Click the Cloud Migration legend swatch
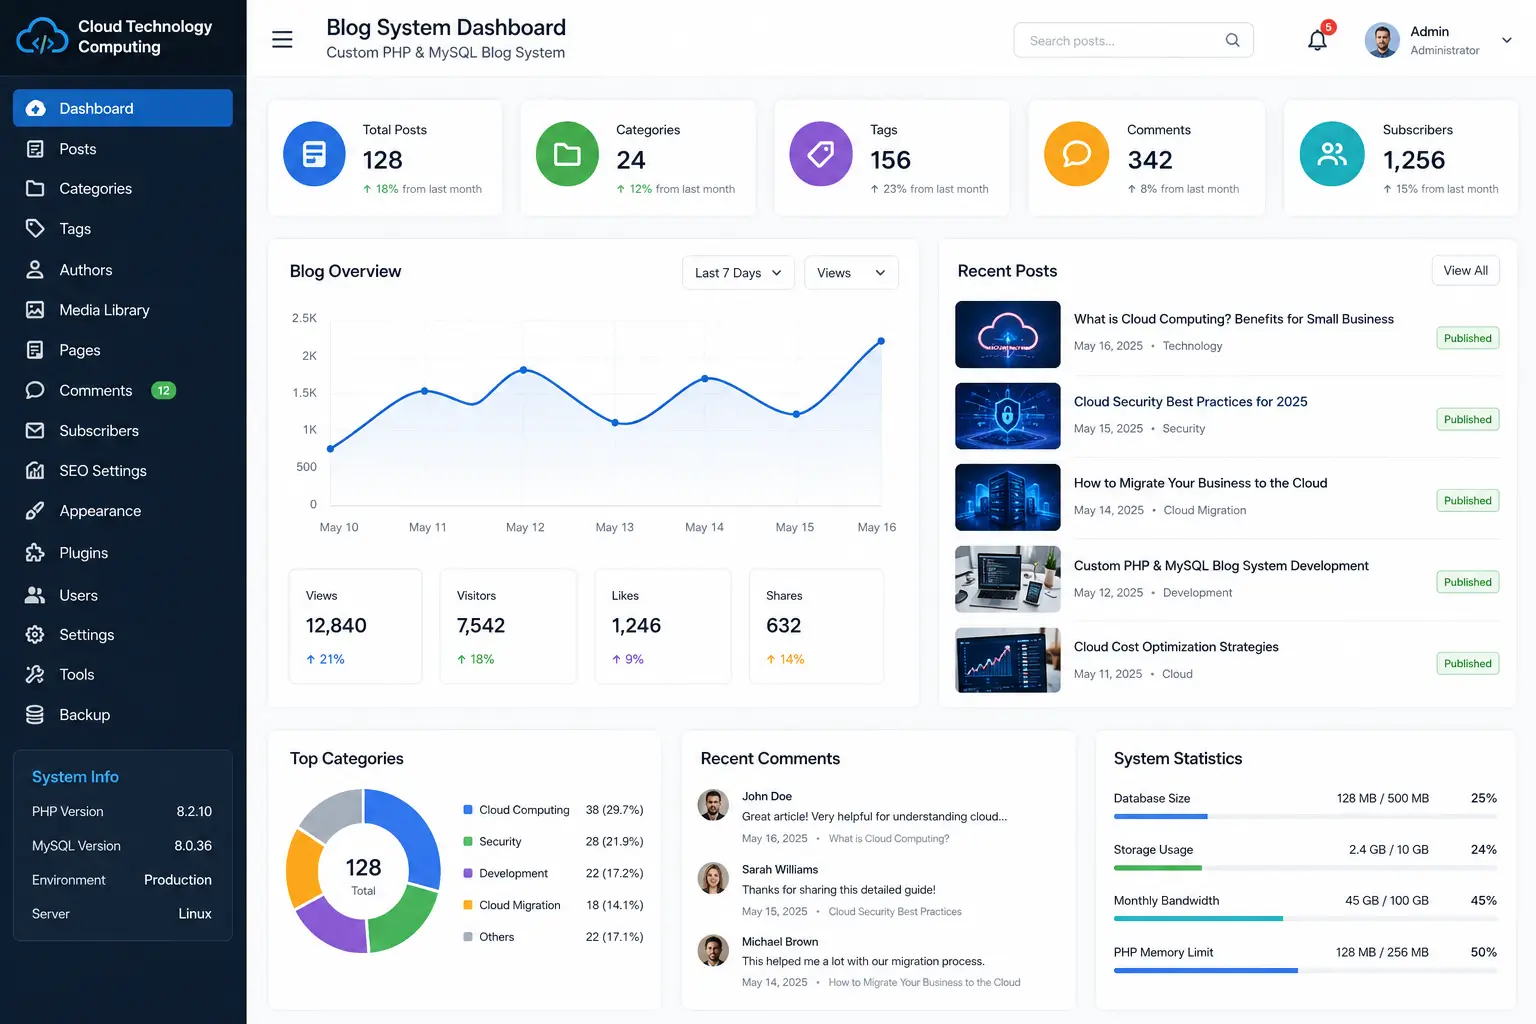 pyautogui.click(x=468, y=905)
